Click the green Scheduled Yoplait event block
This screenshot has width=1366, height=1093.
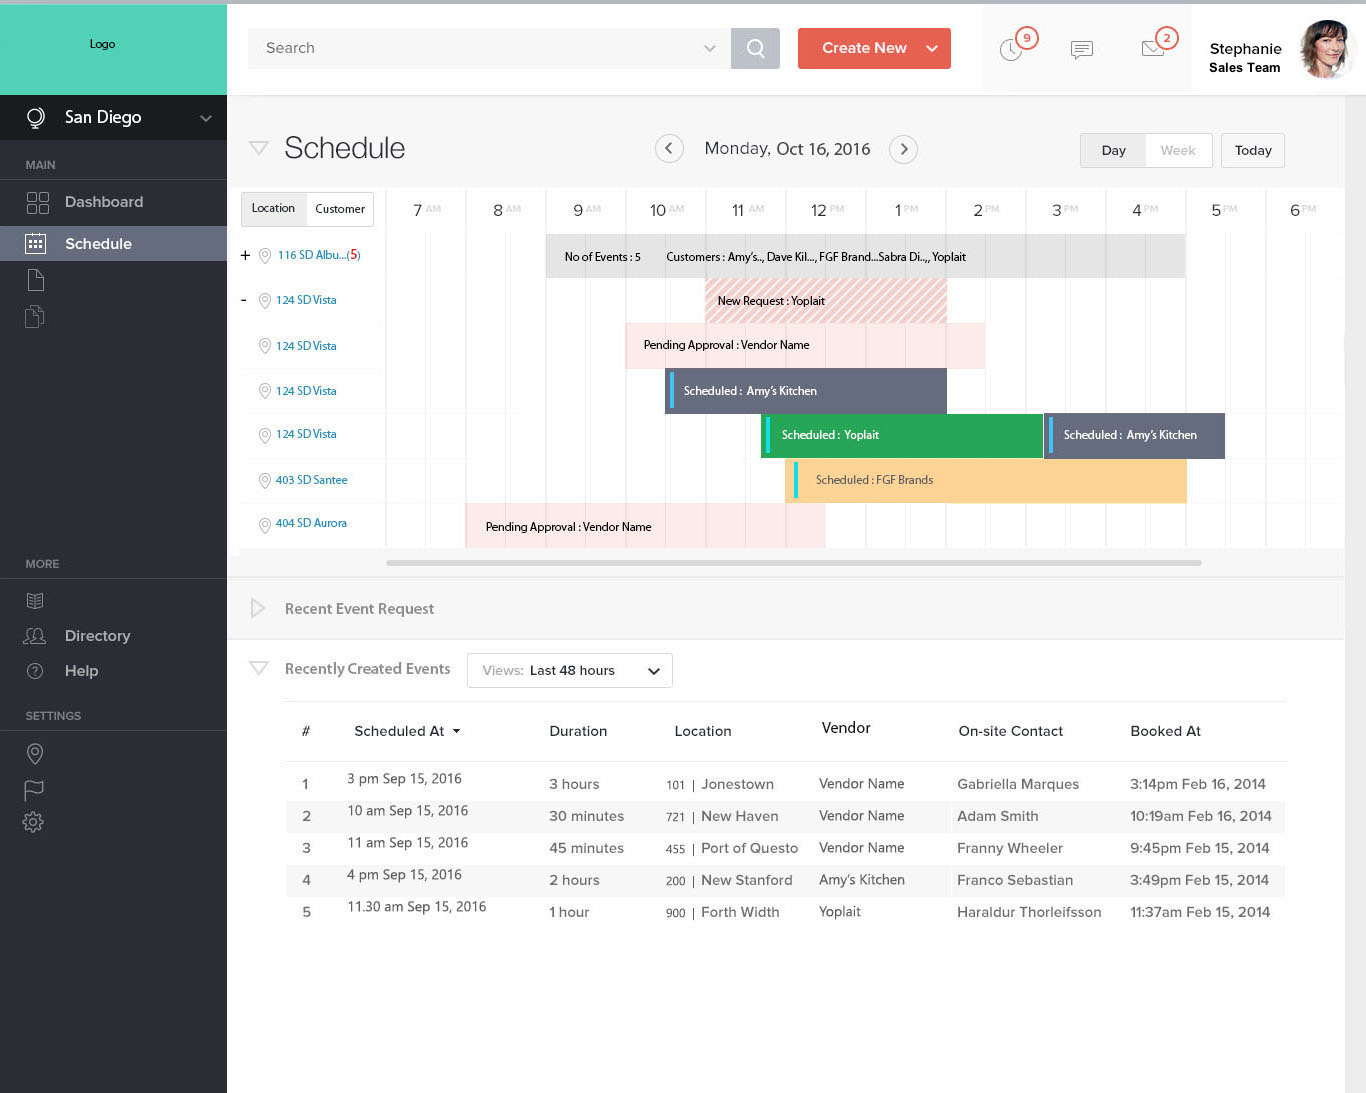(902, 436)
